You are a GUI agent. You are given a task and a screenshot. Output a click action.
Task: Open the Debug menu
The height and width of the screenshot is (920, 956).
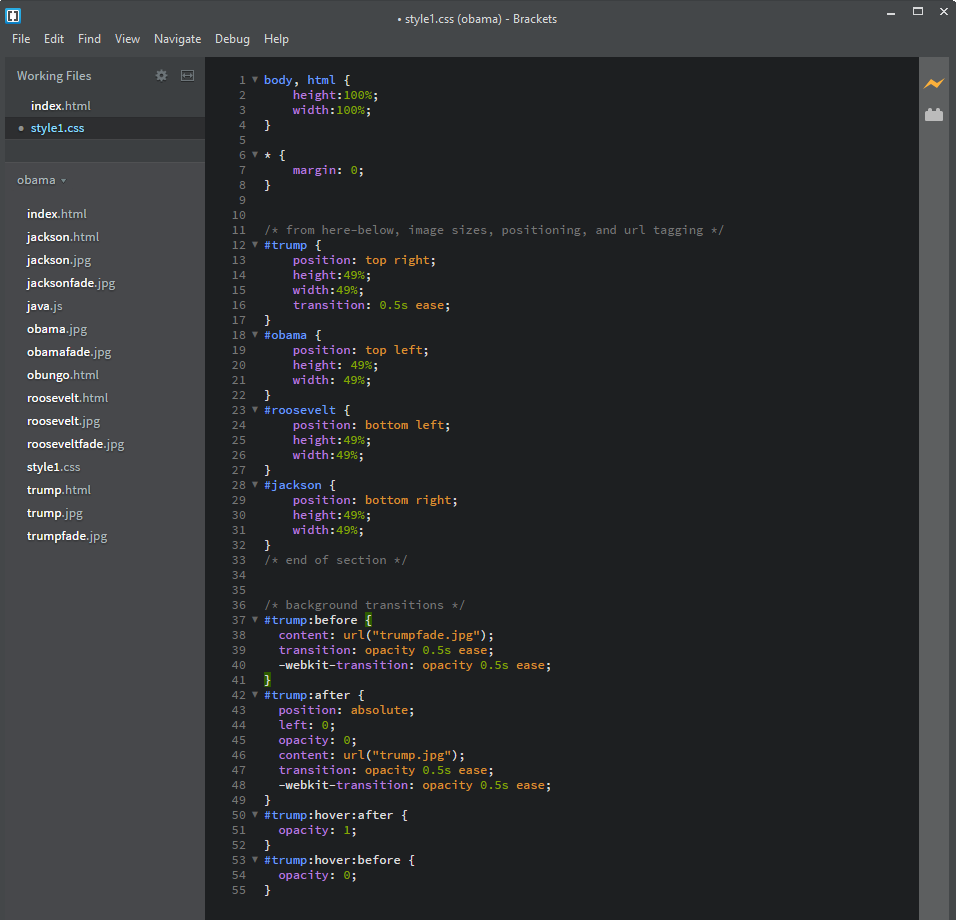point(232,39)
